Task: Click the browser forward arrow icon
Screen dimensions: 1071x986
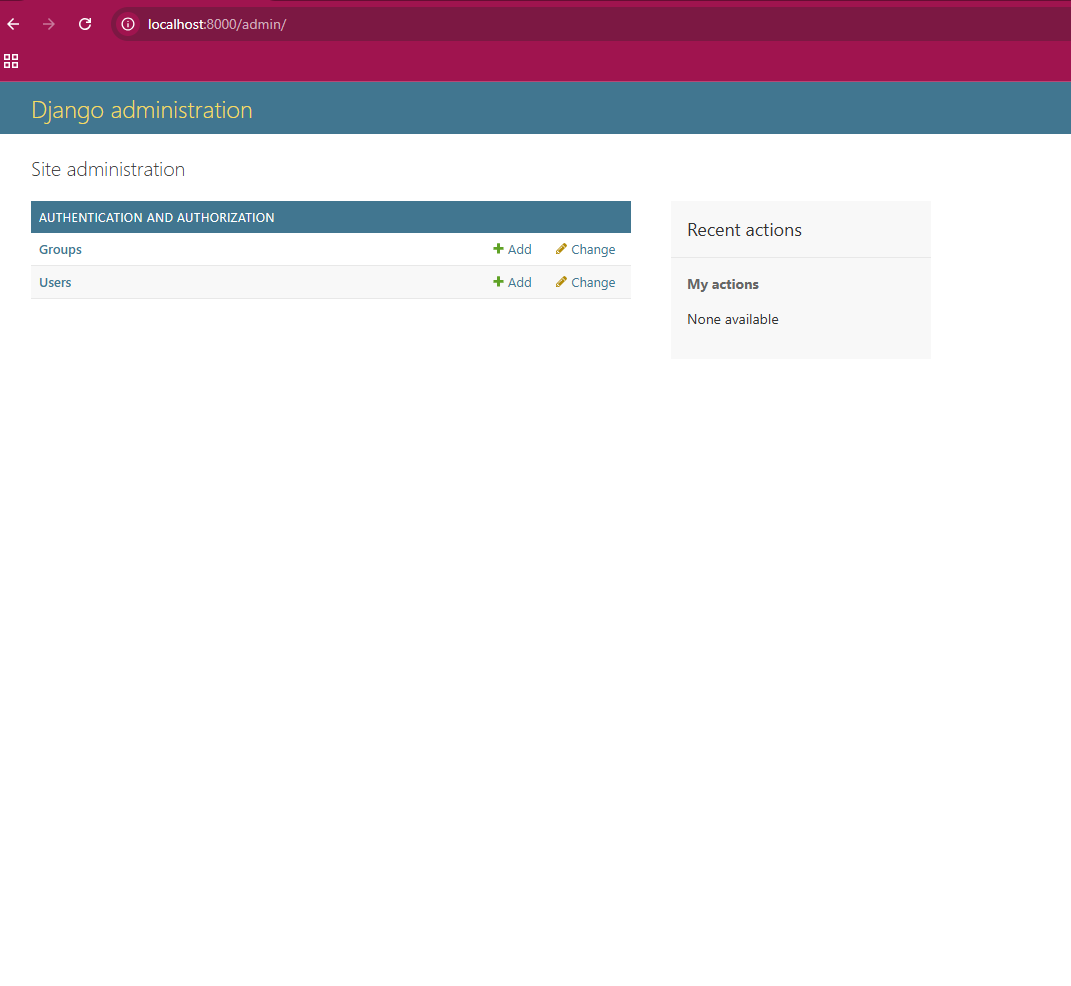Action: click(x=48, y=24)
